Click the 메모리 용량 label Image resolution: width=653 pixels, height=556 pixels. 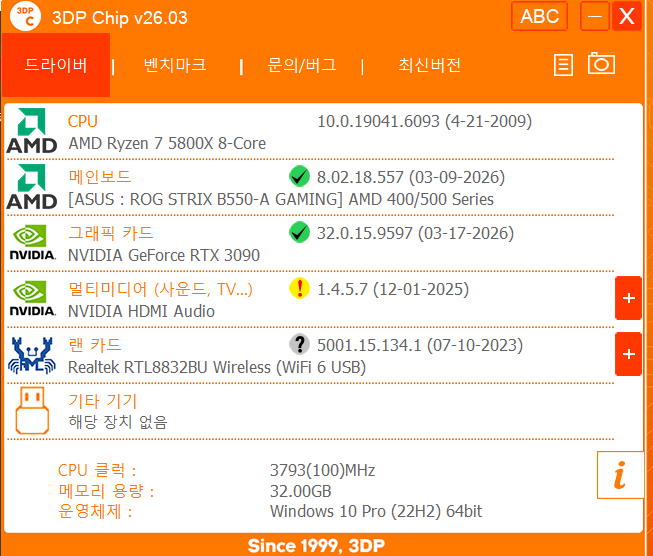106,491
